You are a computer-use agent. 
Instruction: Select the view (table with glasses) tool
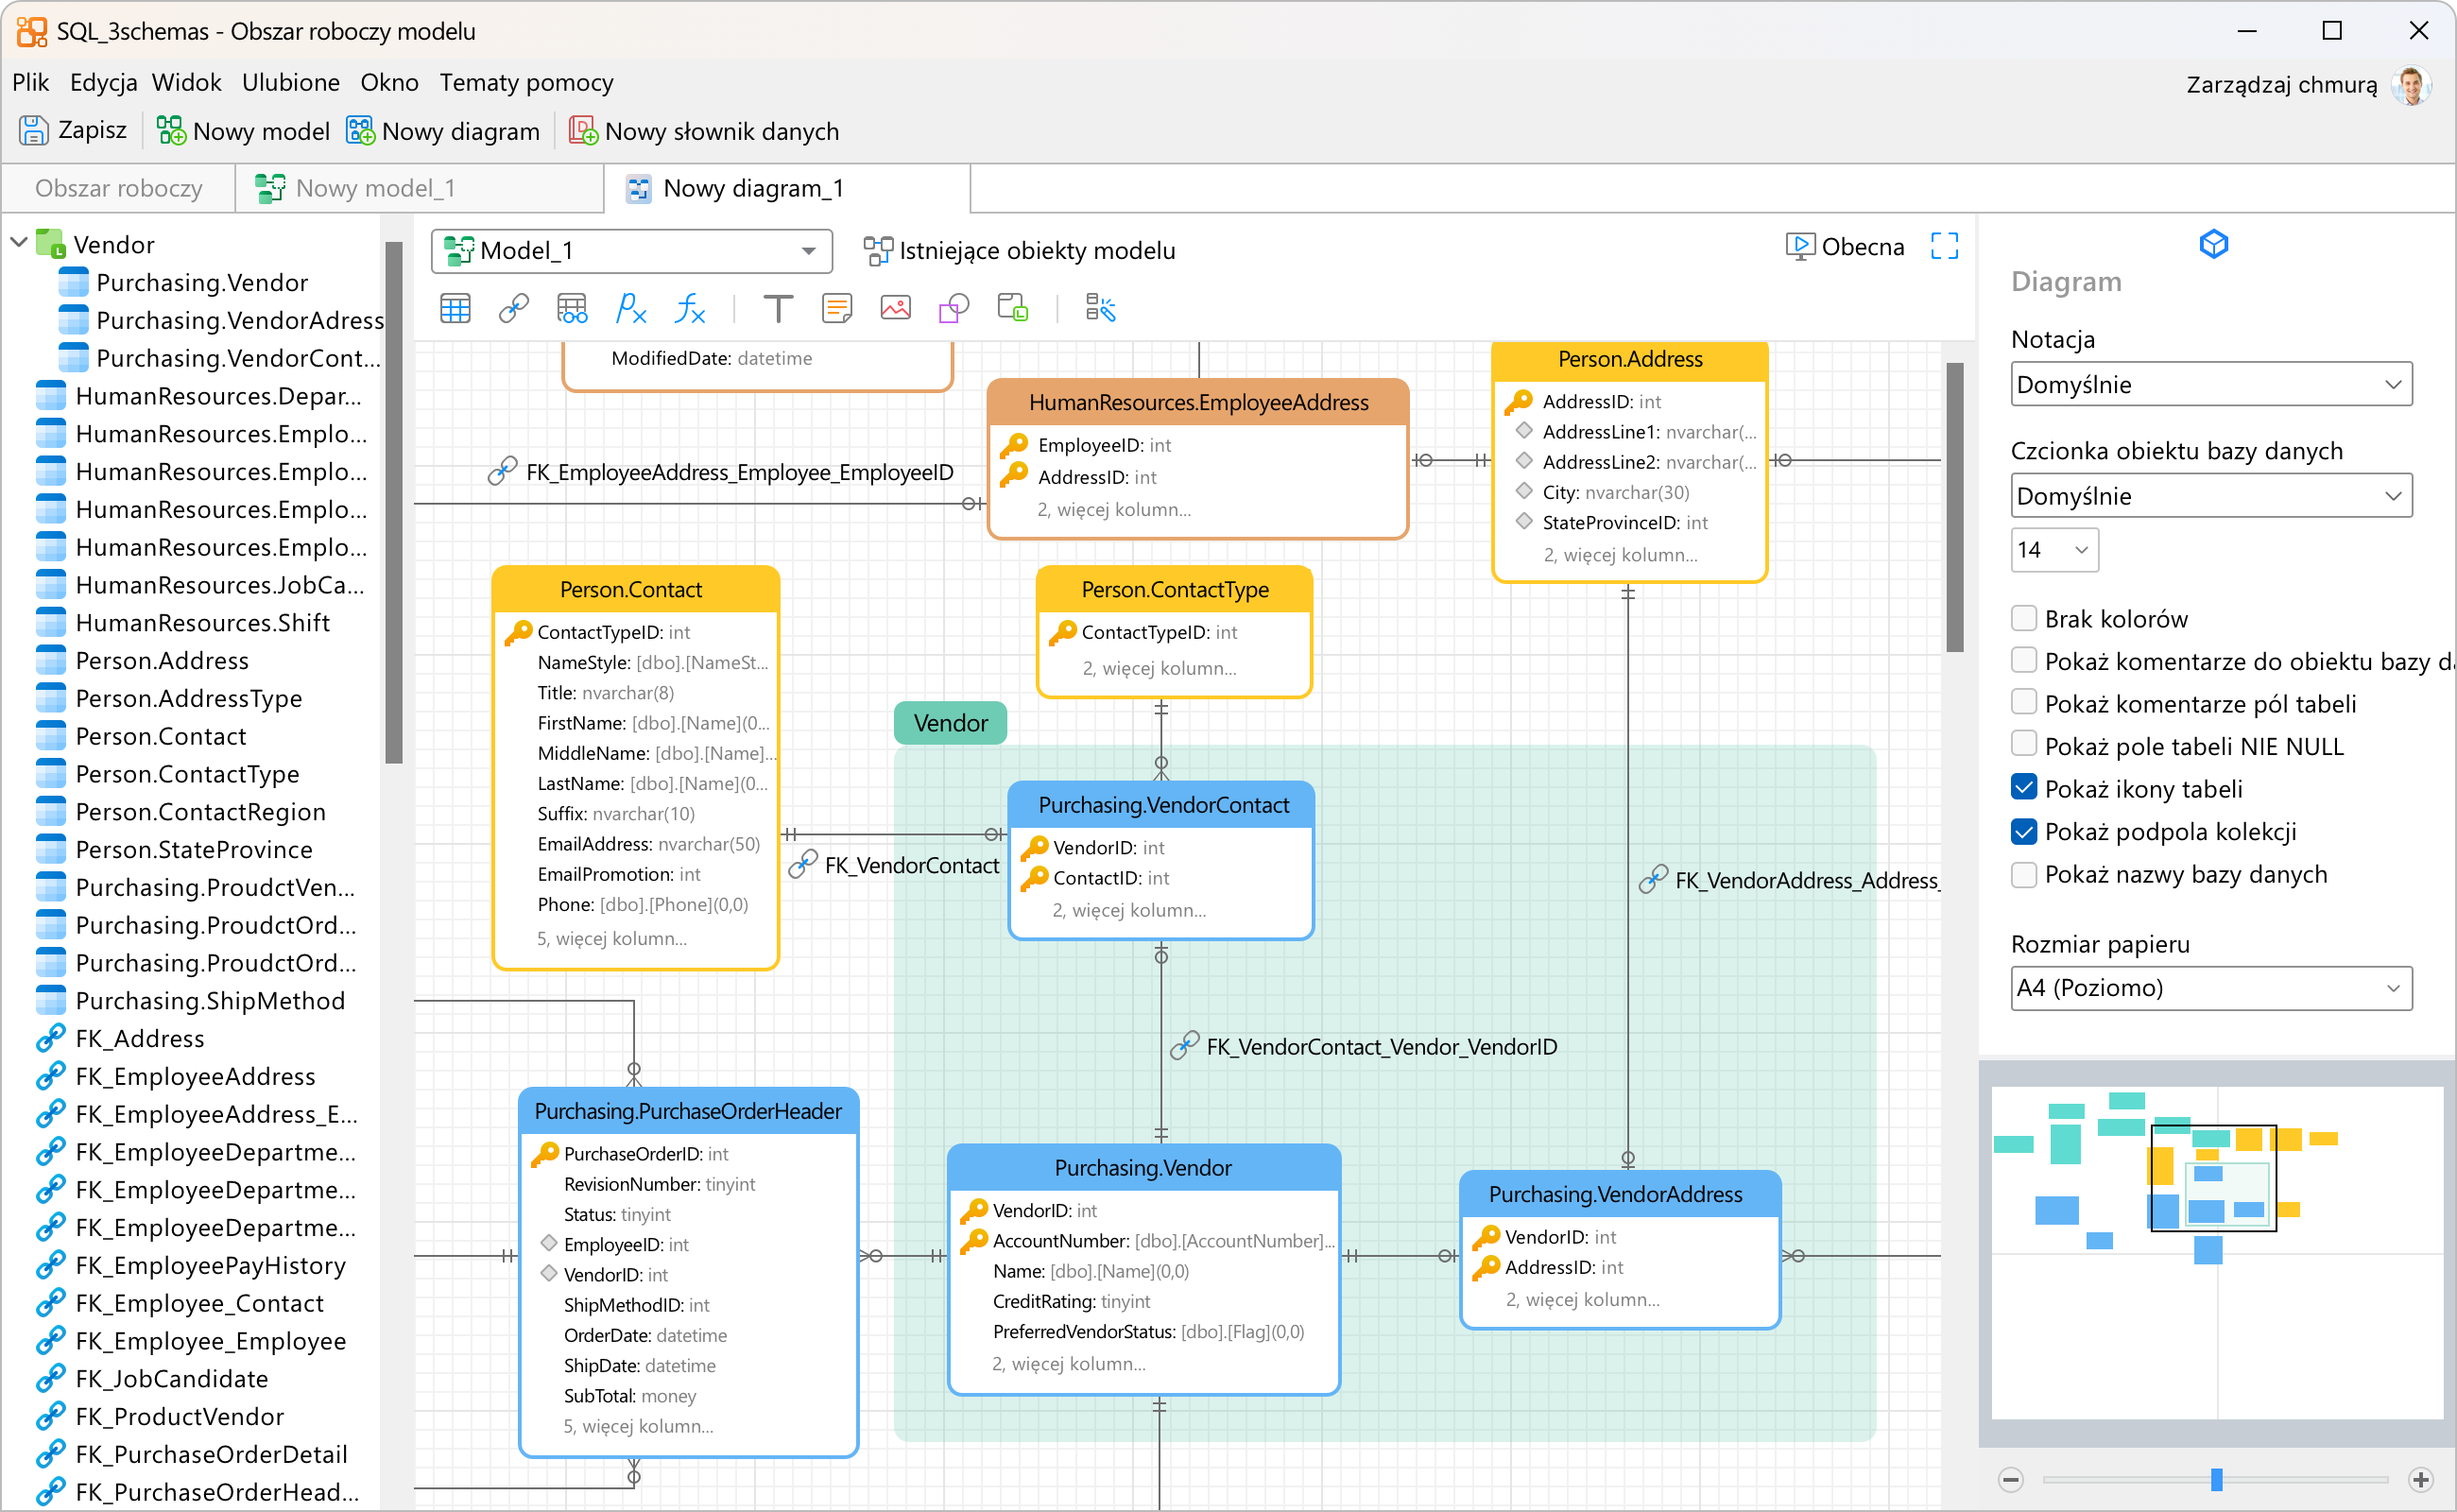tap(572, 309)
